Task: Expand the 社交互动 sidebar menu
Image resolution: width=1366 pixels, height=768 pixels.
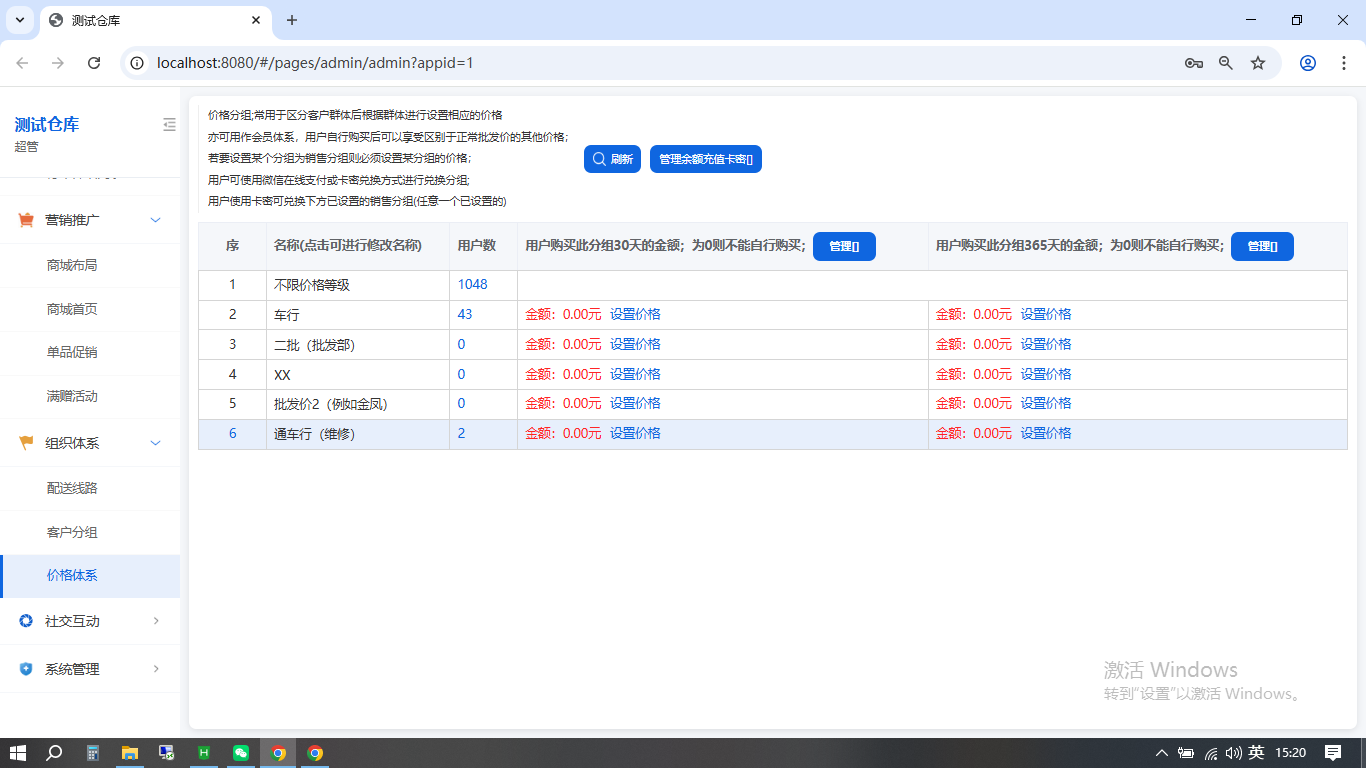Action: (90, 621)
